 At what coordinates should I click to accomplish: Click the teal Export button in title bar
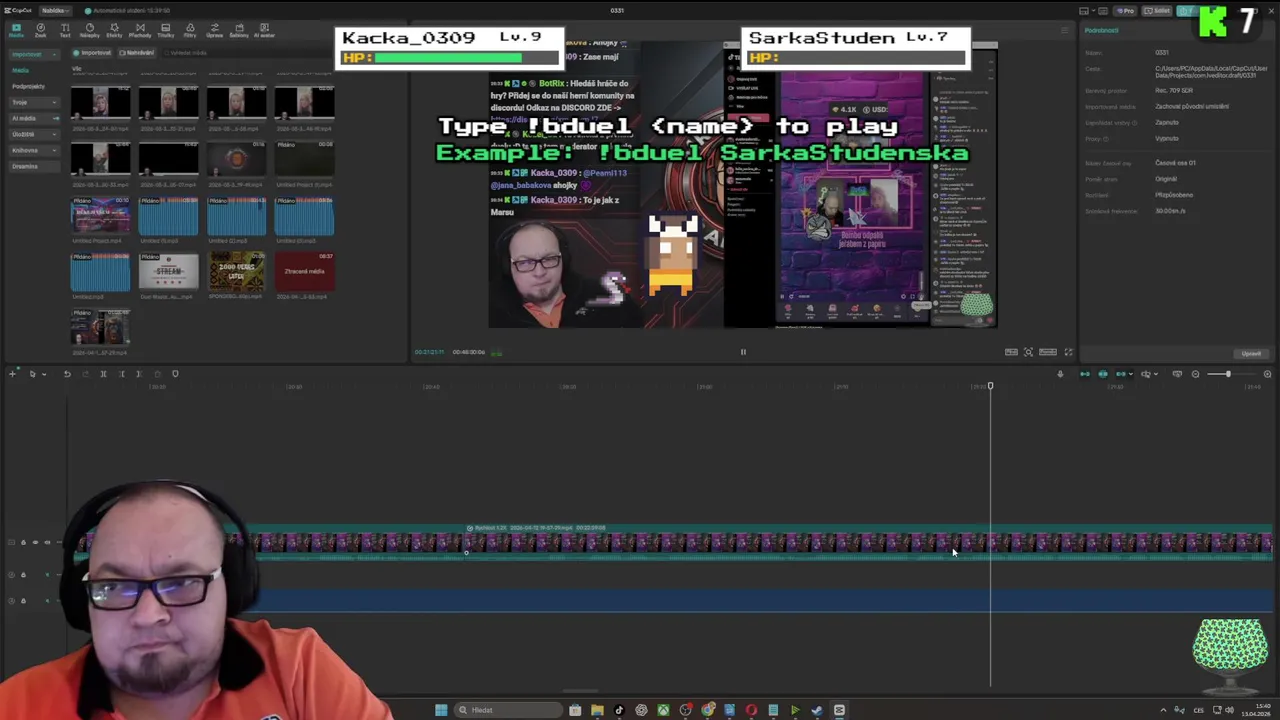pyautogui.click(x=1187, y=11)
